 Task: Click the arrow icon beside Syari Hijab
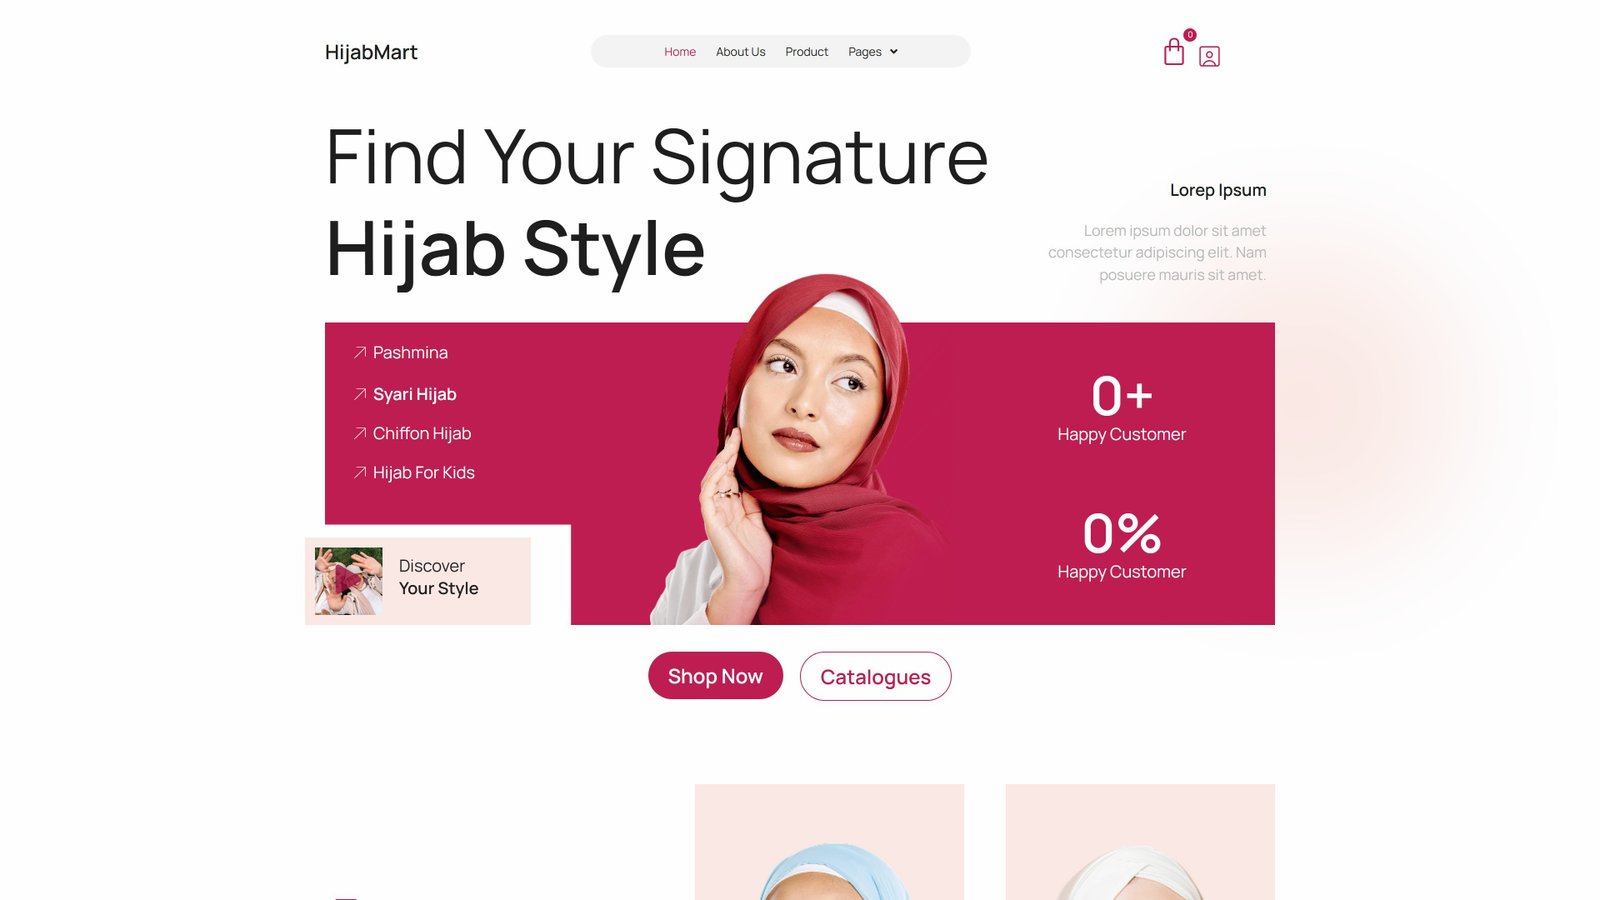click(360, 394)
